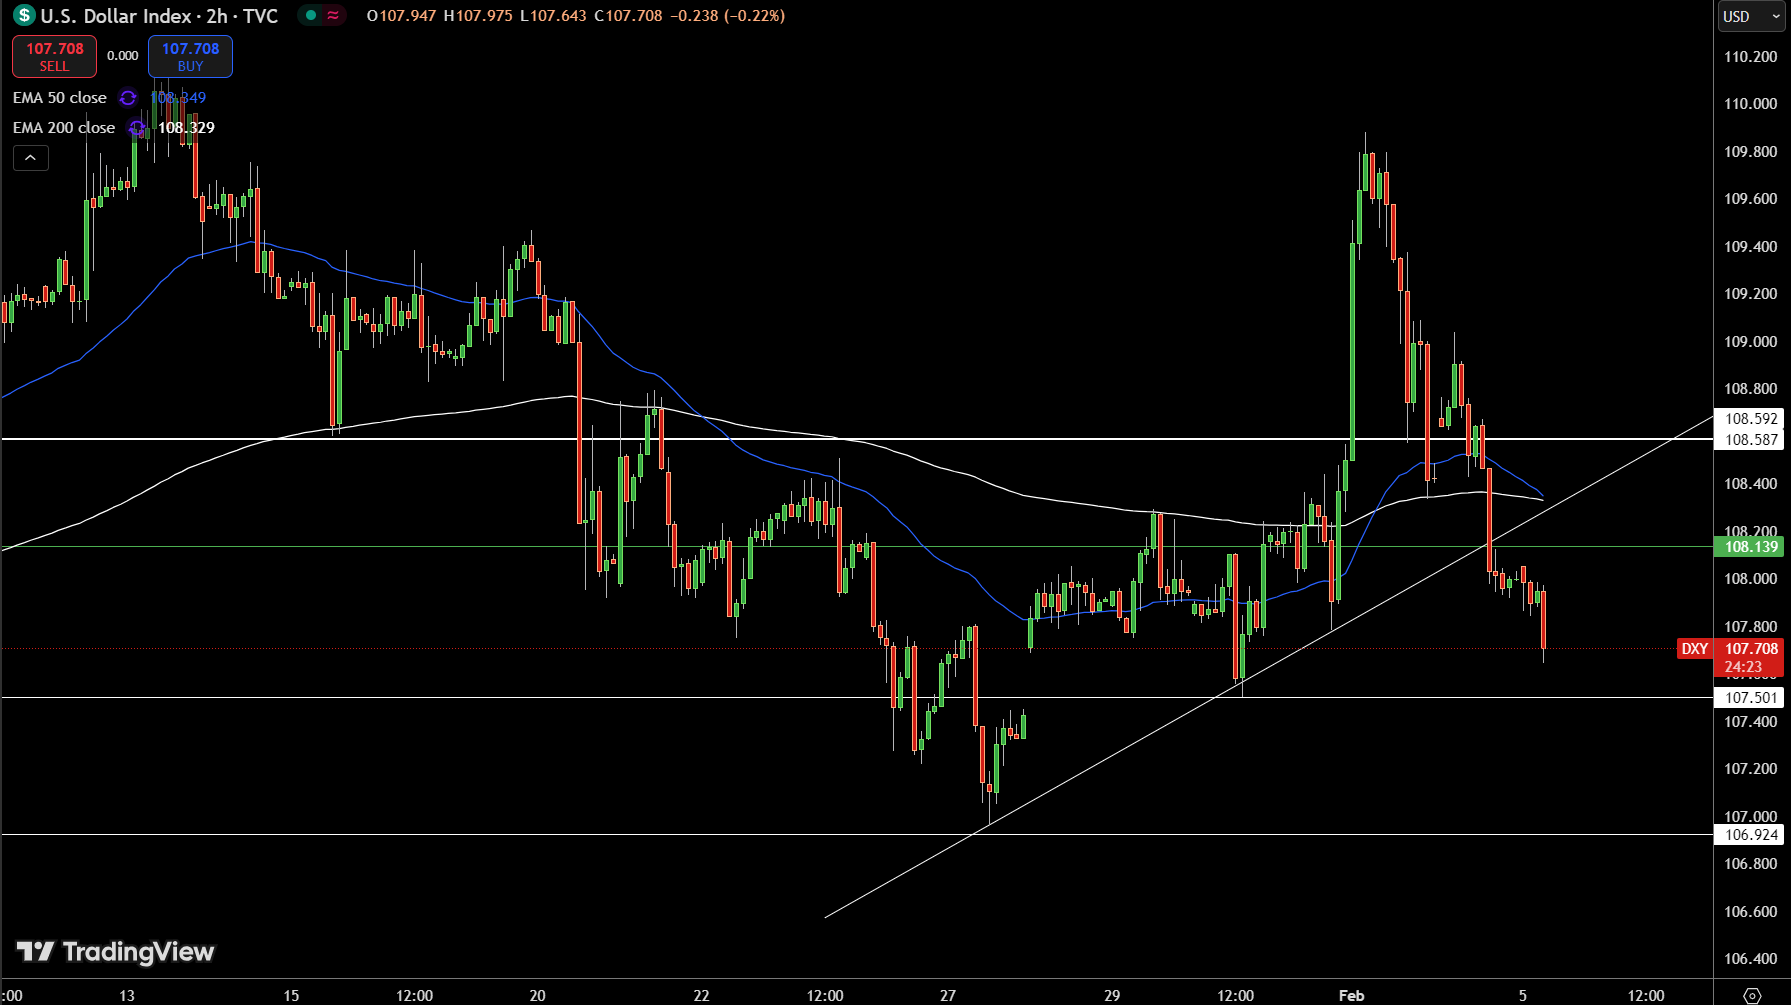
Task: Click the EMA 50 close refresh icon
Action: [x=128, y=98]
